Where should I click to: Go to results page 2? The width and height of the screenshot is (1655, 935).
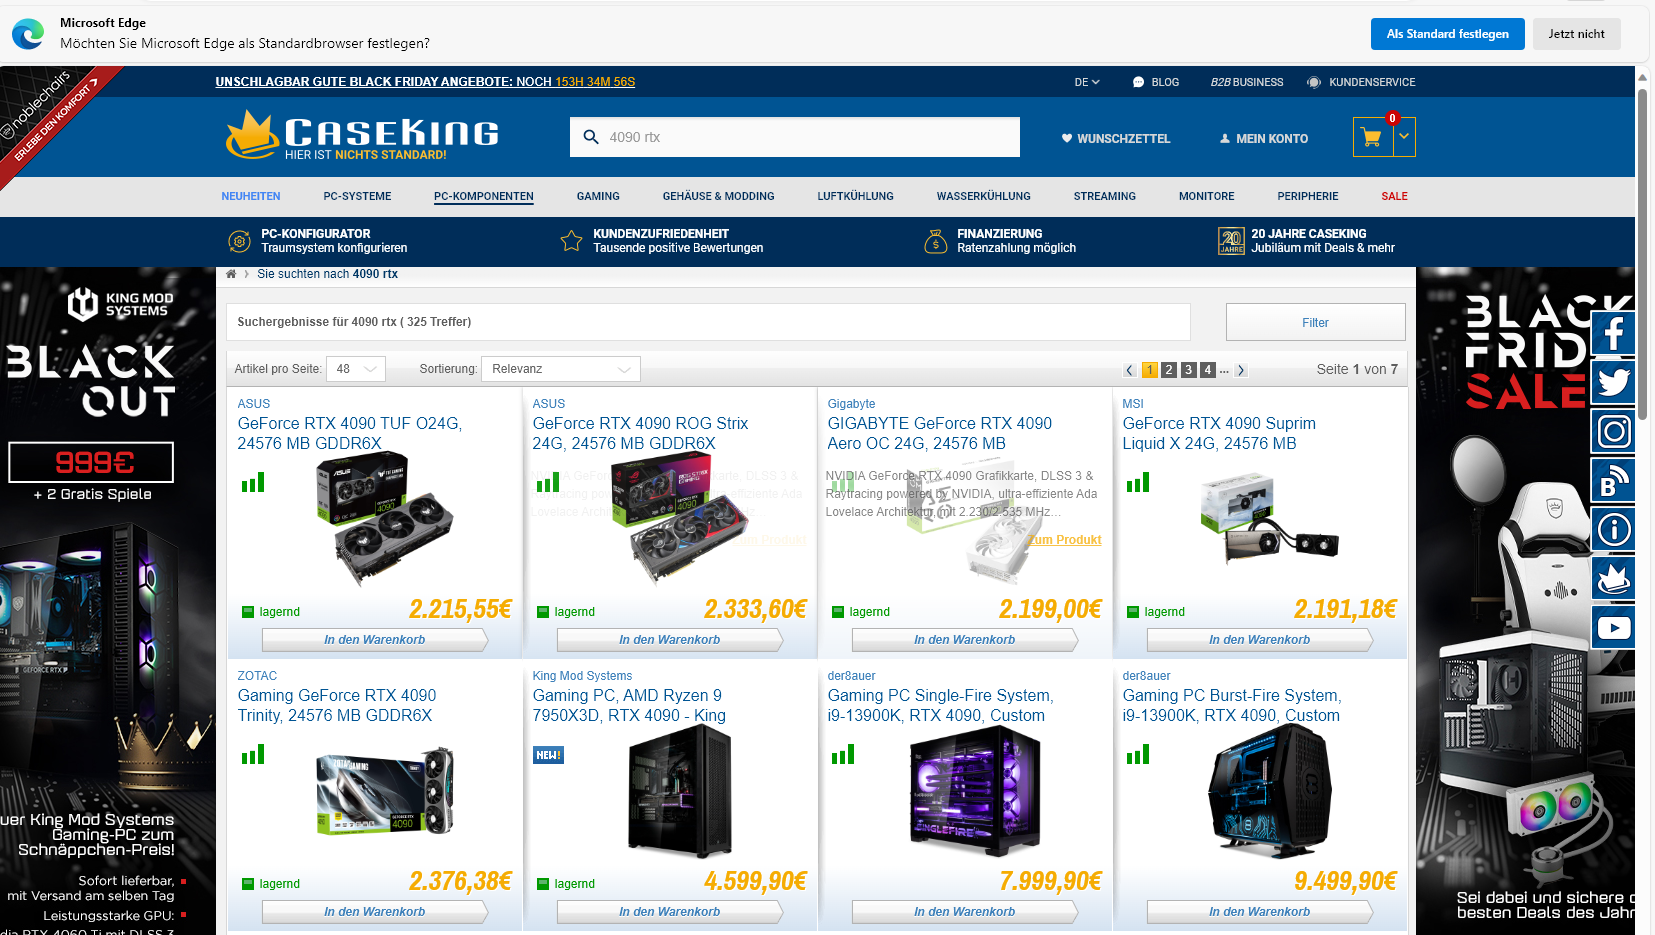pos(1168,370)
